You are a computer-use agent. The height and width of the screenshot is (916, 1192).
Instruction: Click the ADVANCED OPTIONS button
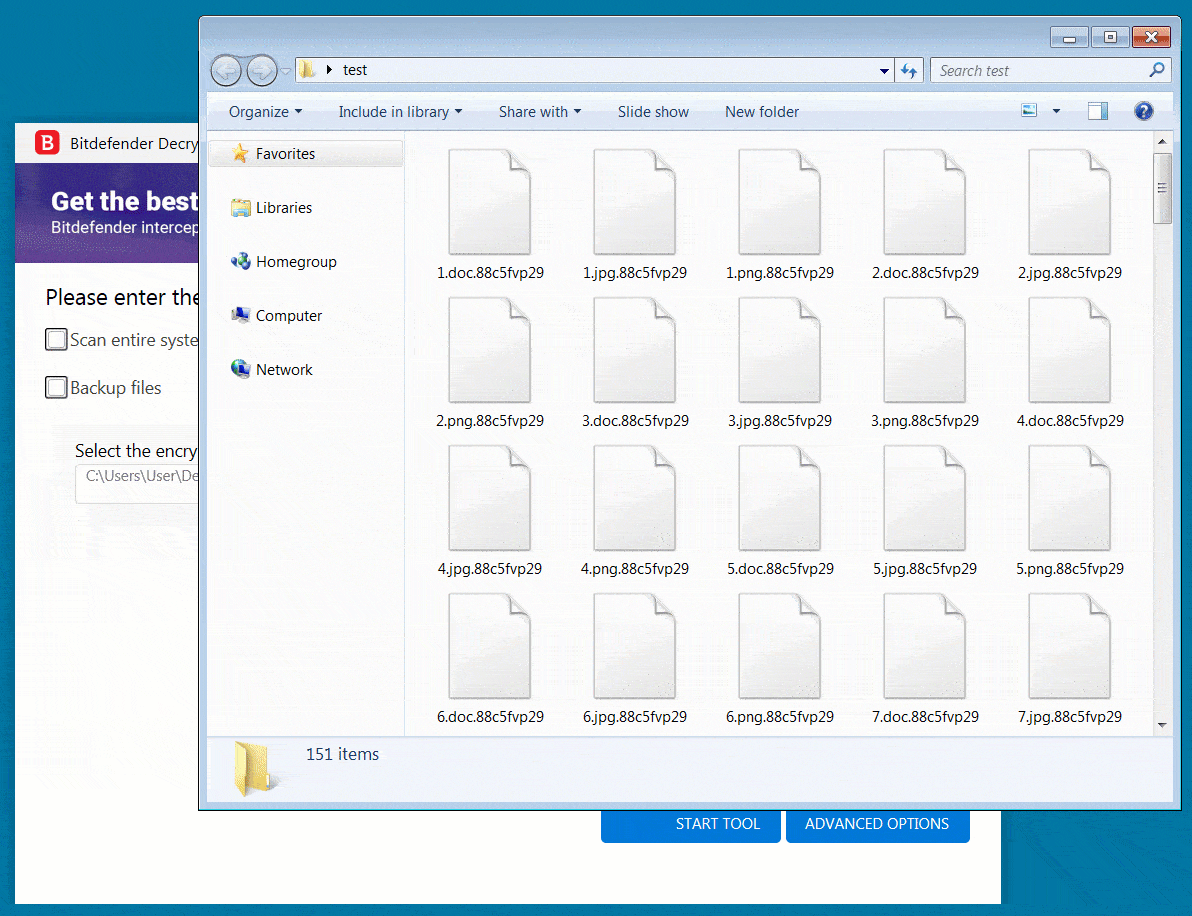[x=877, y=826]
